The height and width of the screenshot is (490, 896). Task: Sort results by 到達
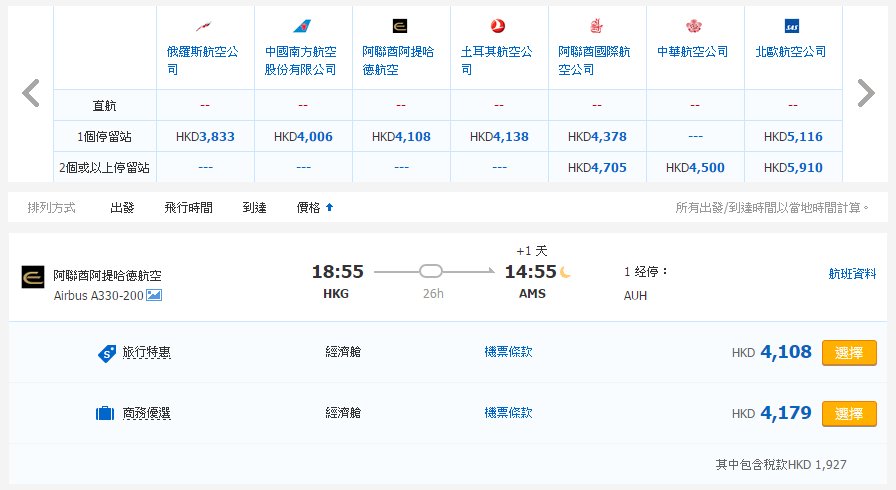(x=254, y=208)
